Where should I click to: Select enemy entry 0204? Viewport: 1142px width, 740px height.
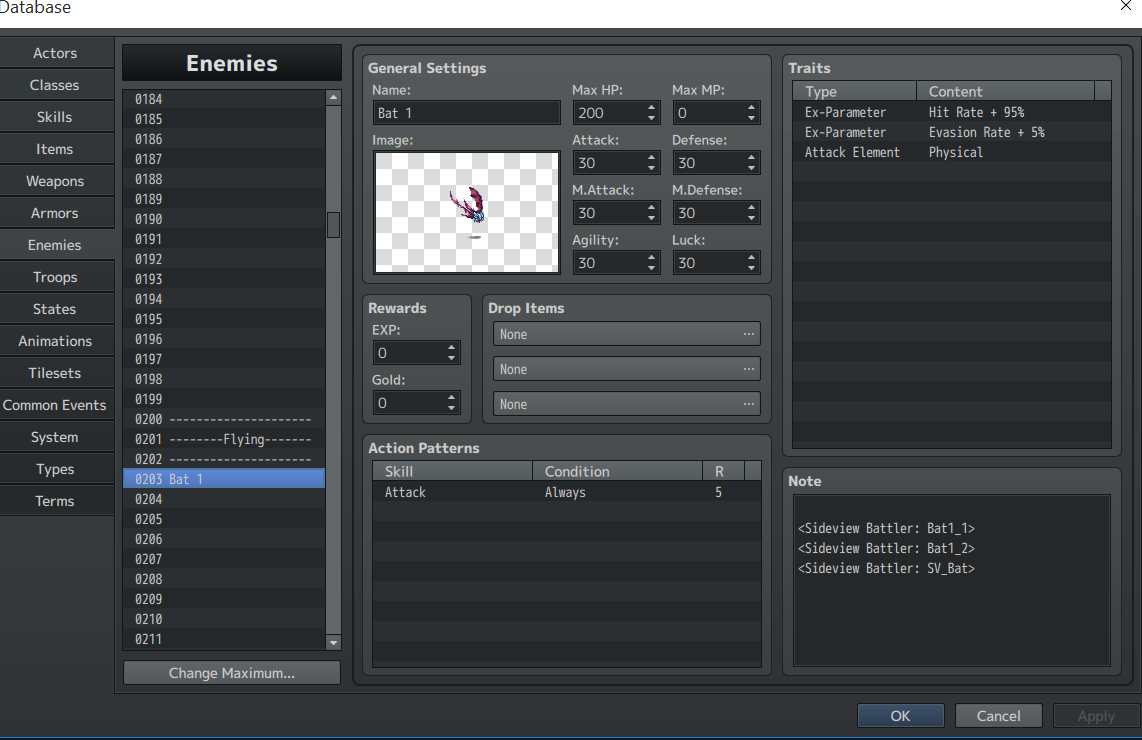click(224, 499)
